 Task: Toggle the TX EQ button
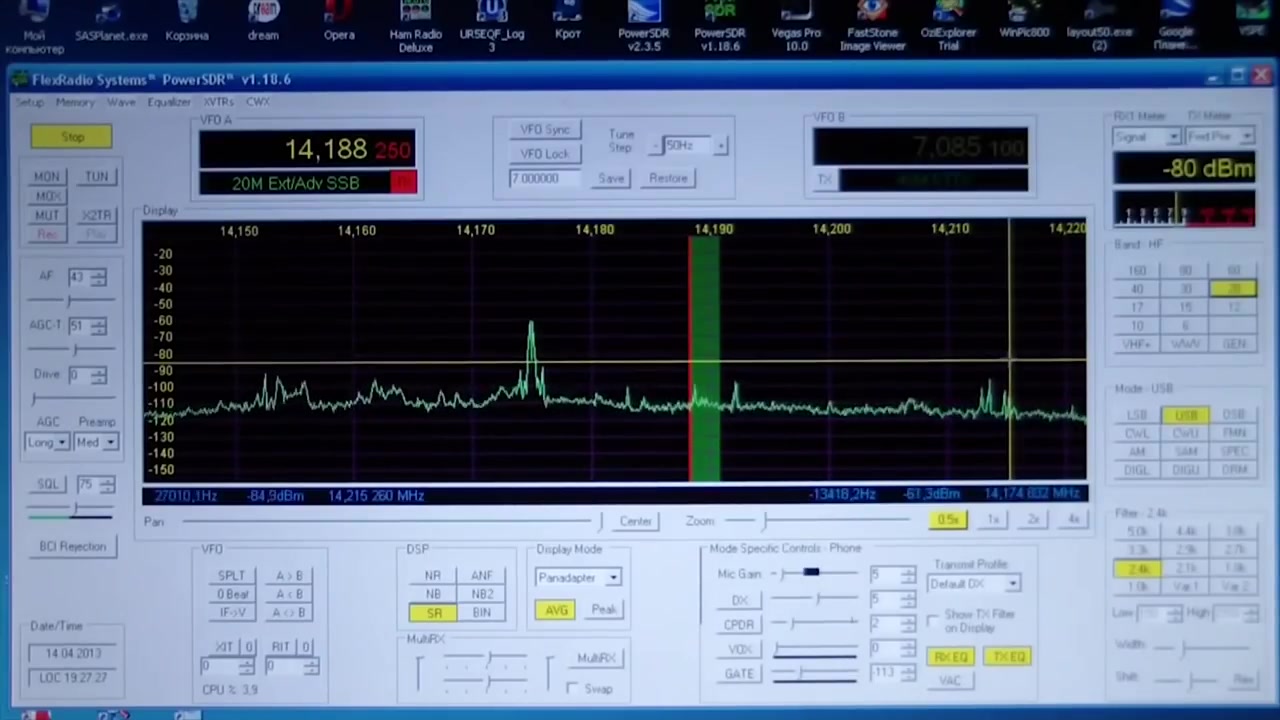tap(1008, 657)
